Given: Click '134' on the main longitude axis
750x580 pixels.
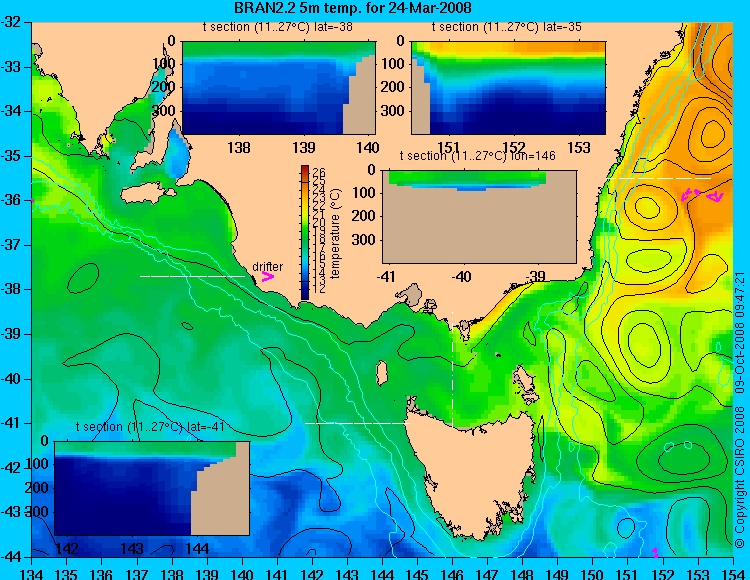Looking at the screenshot, I should tap(32, 574).
